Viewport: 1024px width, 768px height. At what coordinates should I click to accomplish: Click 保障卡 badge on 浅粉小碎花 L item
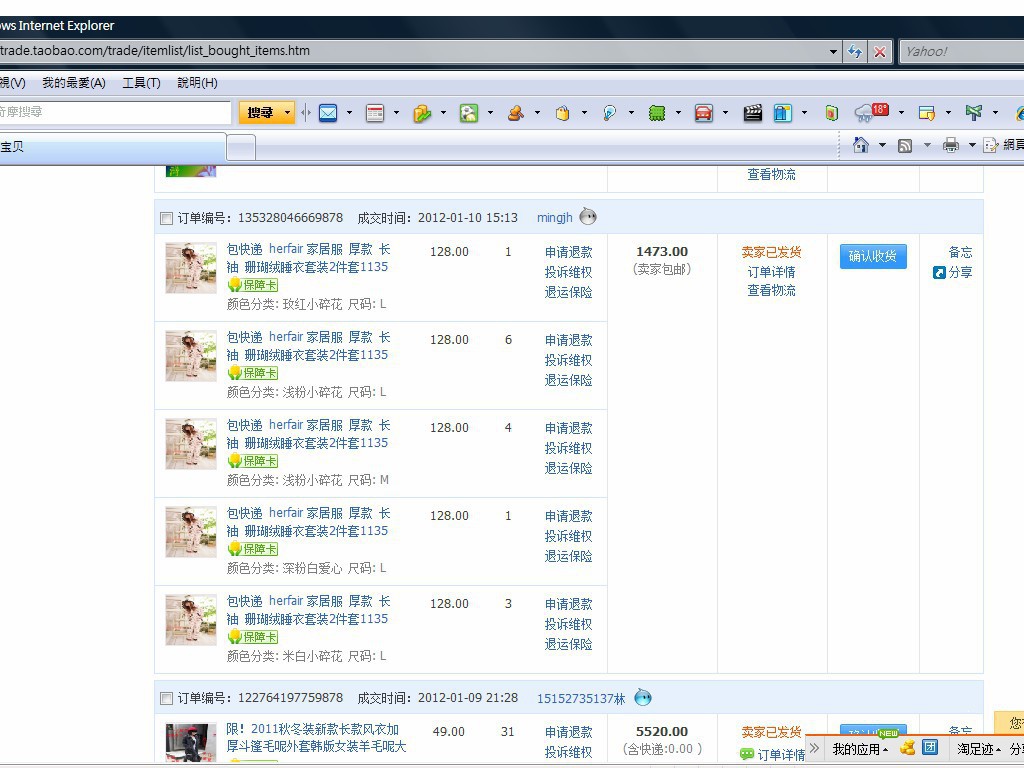(253, 373)
